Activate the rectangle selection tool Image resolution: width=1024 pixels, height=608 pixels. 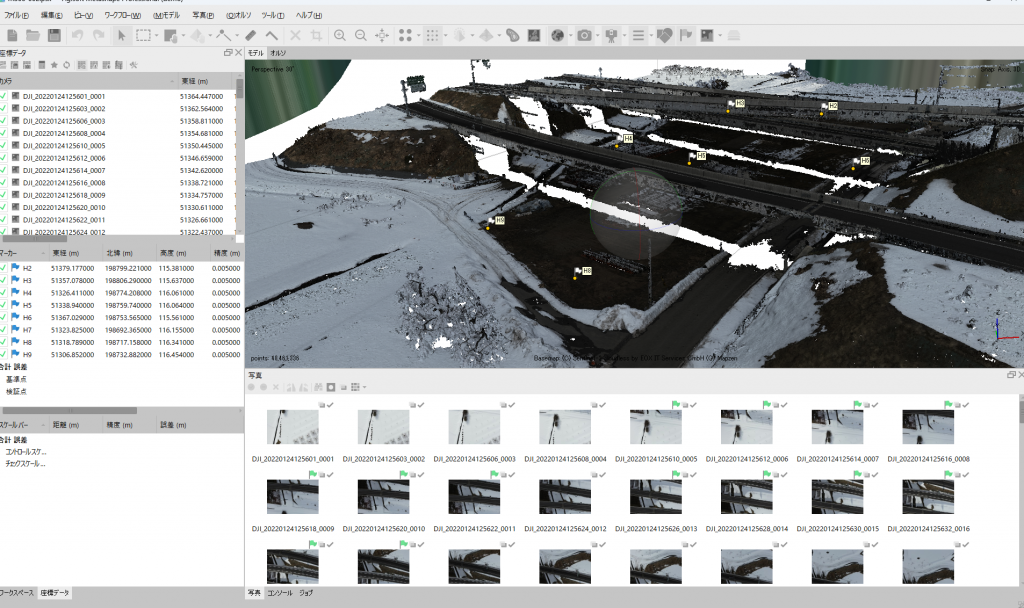pos(143,36)
